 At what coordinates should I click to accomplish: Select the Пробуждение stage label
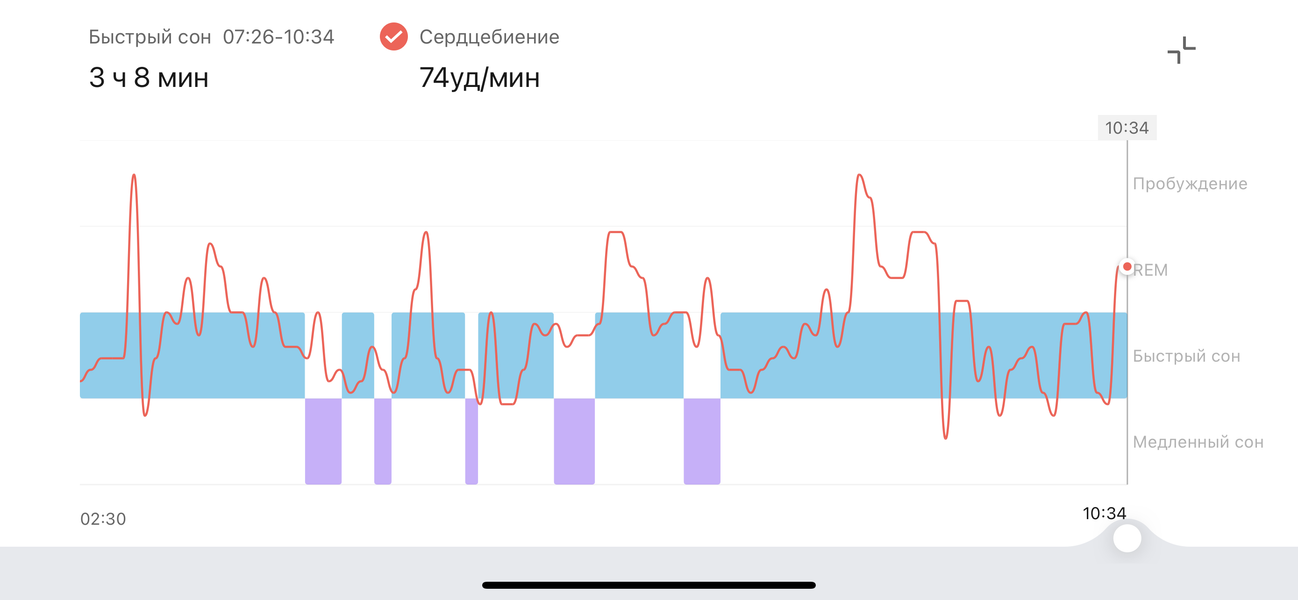point(1189,184)
